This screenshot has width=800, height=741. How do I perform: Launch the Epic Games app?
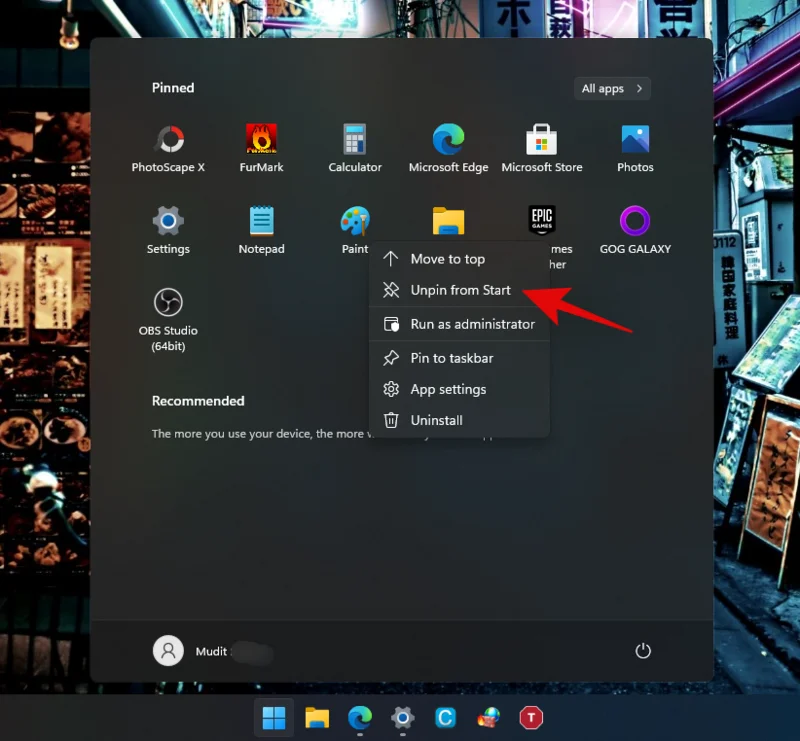pyautogui.click(x=542, y=219)
